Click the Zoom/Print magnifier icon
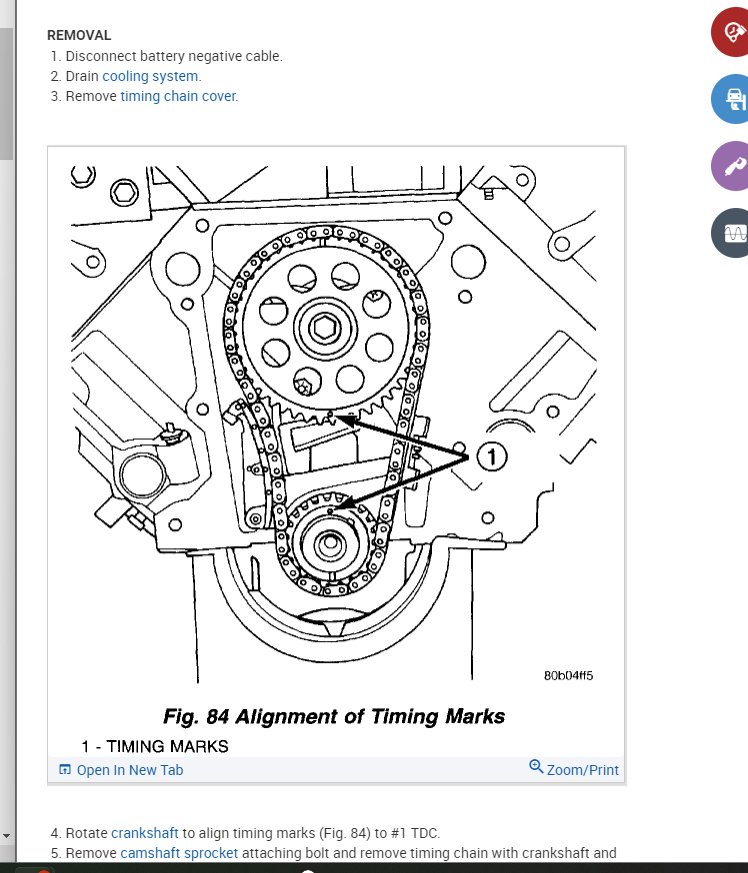 pos(536,767)
